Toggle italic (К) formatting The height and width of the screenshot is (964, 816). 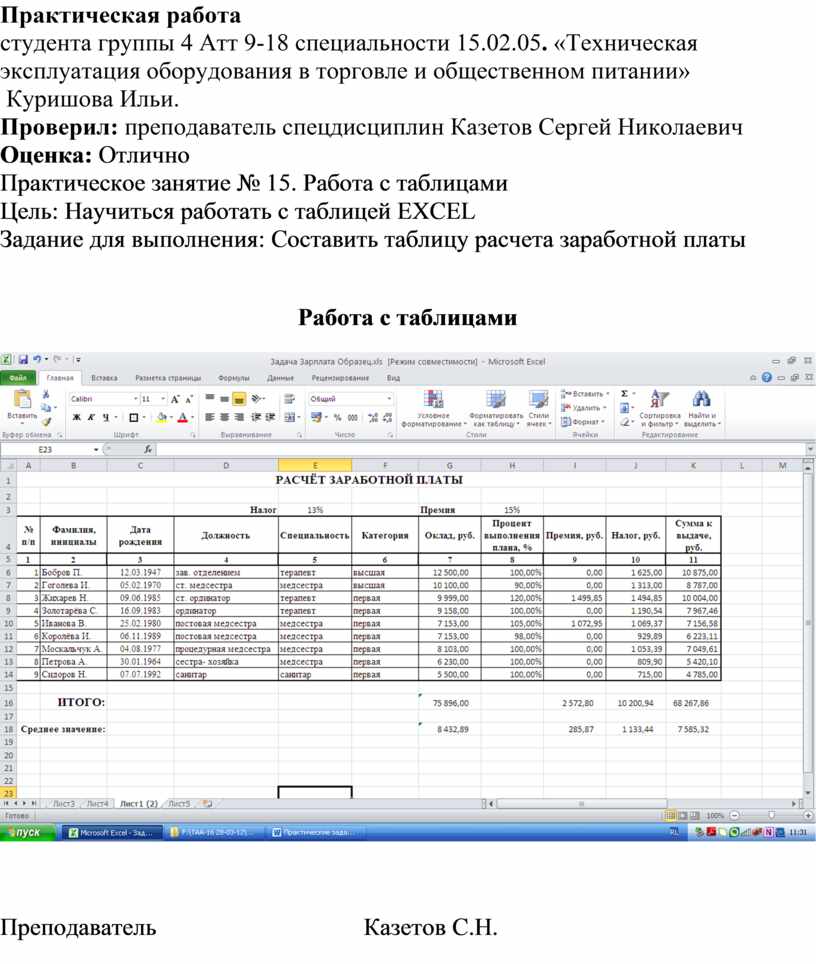(x=91, y=417)
